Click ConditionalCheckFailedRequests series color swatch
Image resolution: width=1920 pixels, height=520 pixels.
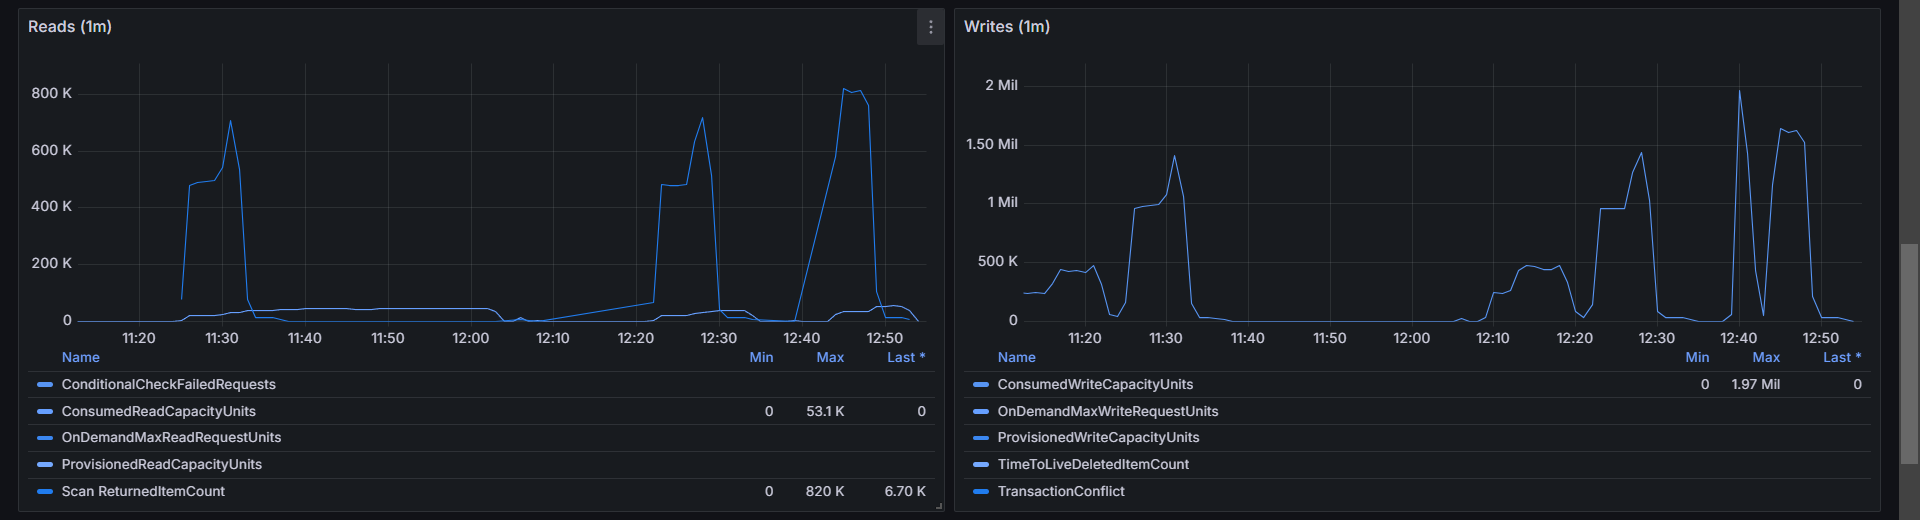point(44,384)
